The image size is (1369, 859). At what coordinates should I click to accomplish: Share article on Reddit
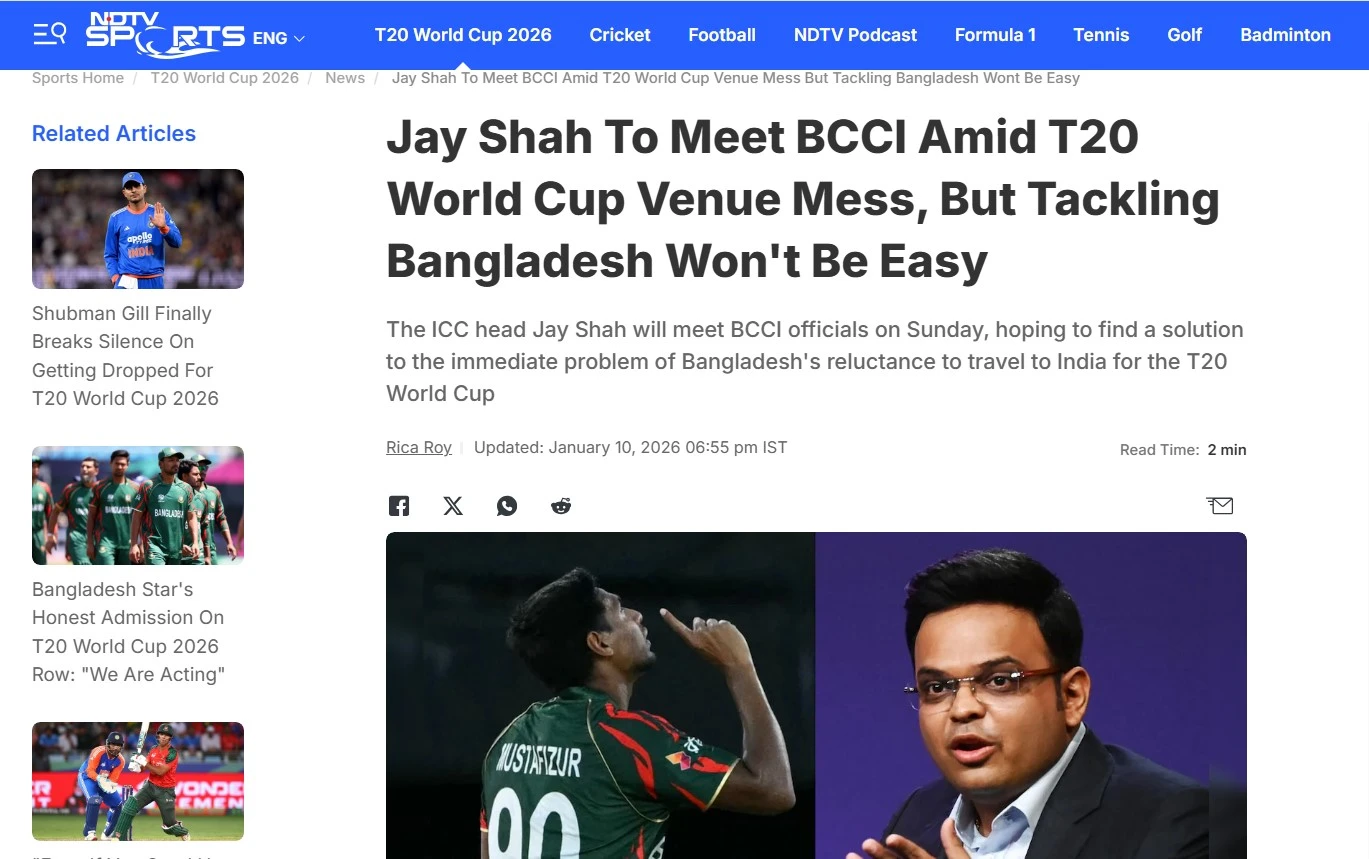click(561, 506)
